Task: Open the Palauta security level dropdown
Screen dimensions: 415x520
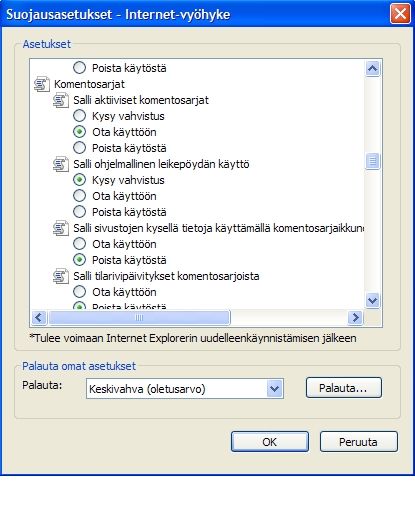Action: [274, 388]
